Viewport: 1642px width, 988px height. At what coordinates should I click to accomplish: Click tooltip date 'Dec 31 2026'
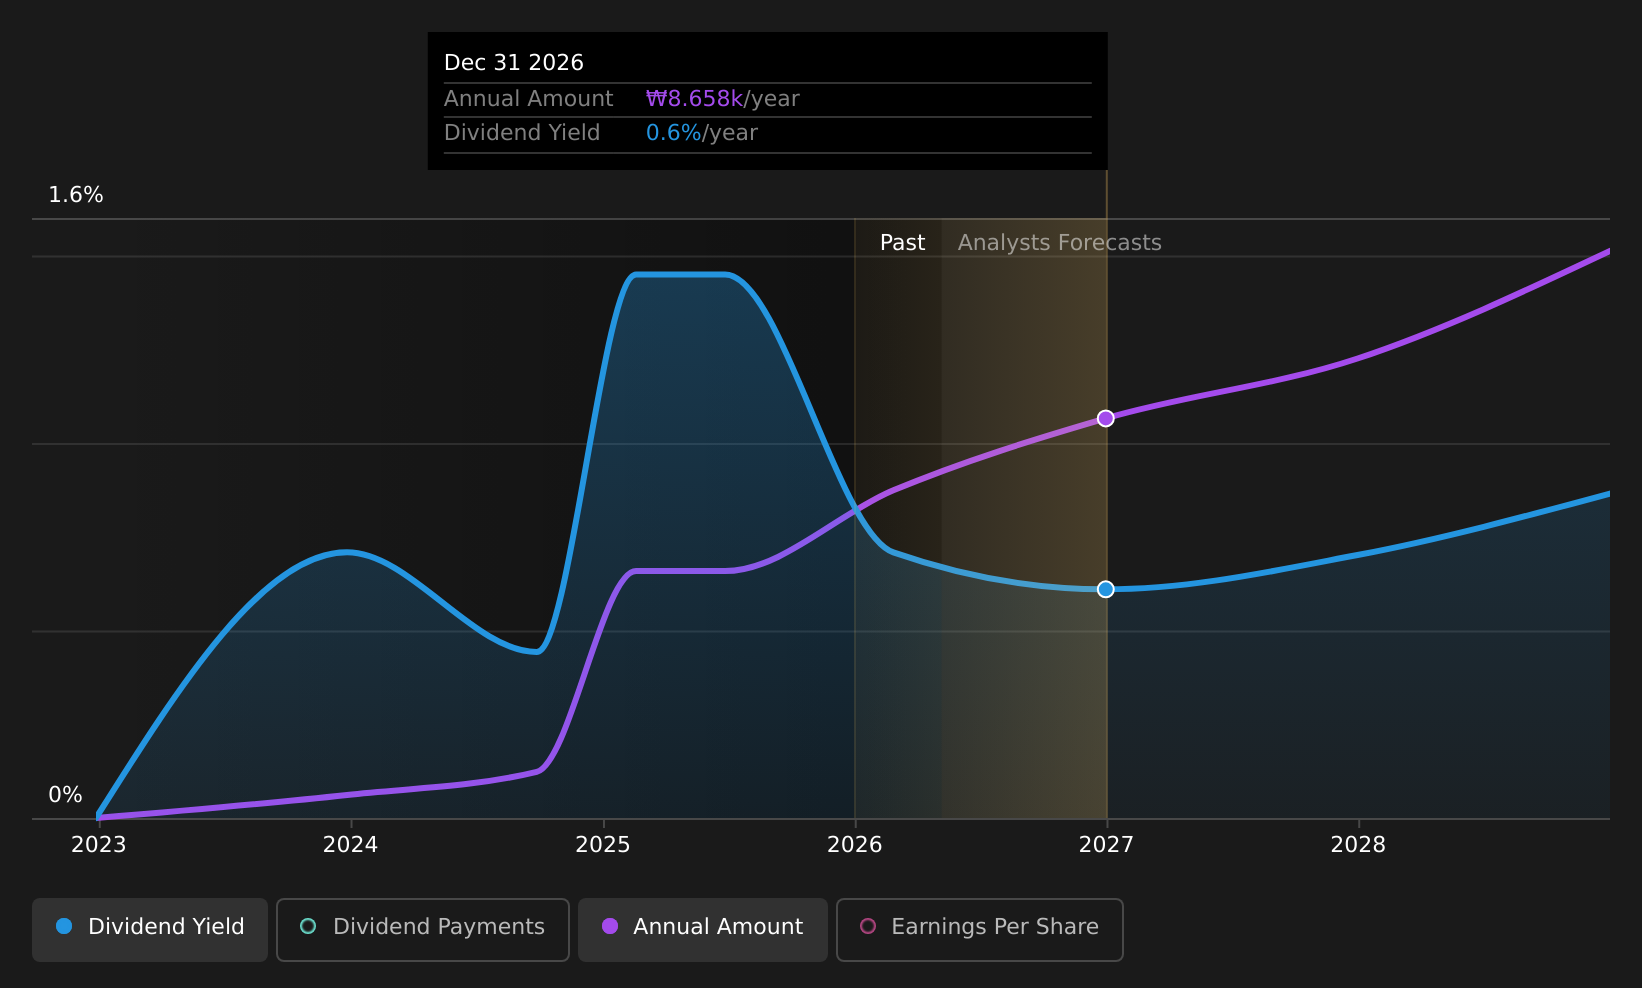point(514,63)
